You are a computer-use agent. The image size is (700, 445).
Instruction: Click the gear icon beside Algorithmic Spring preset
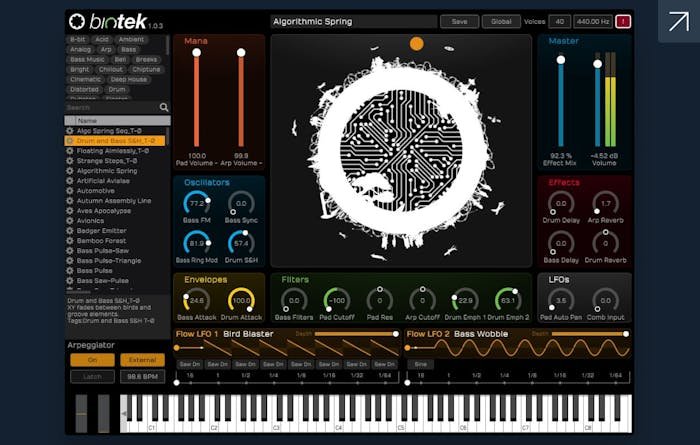click(70, 171)
